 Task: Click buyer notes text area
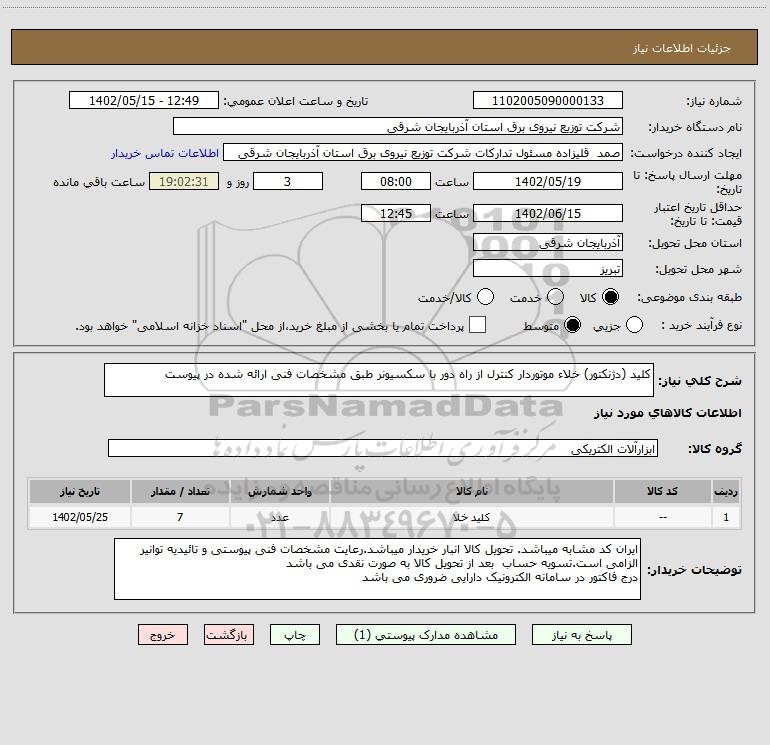pos(377,569)
